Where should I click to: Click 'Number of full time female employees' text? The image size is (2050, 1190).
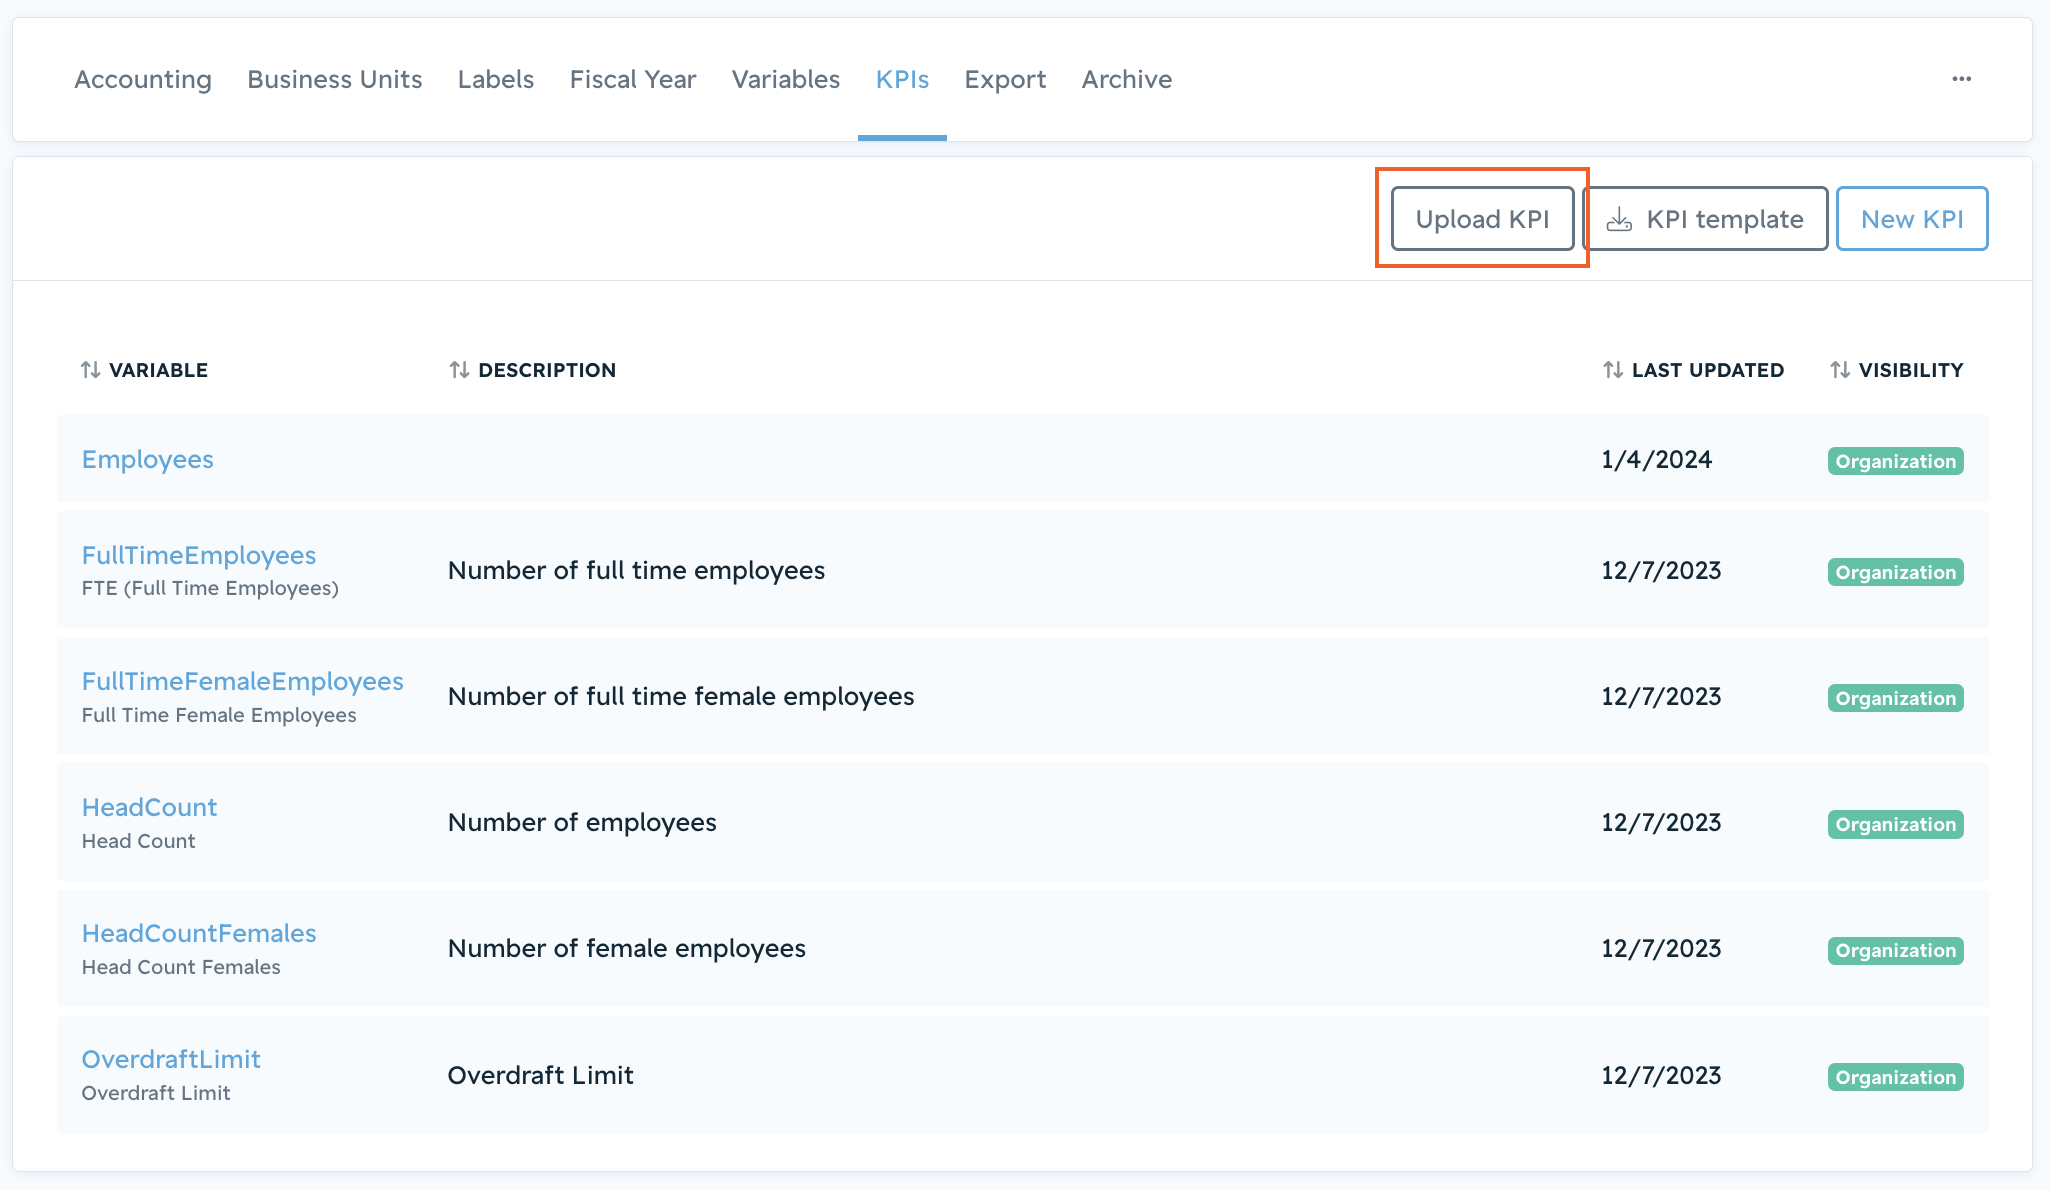[681, 697]
